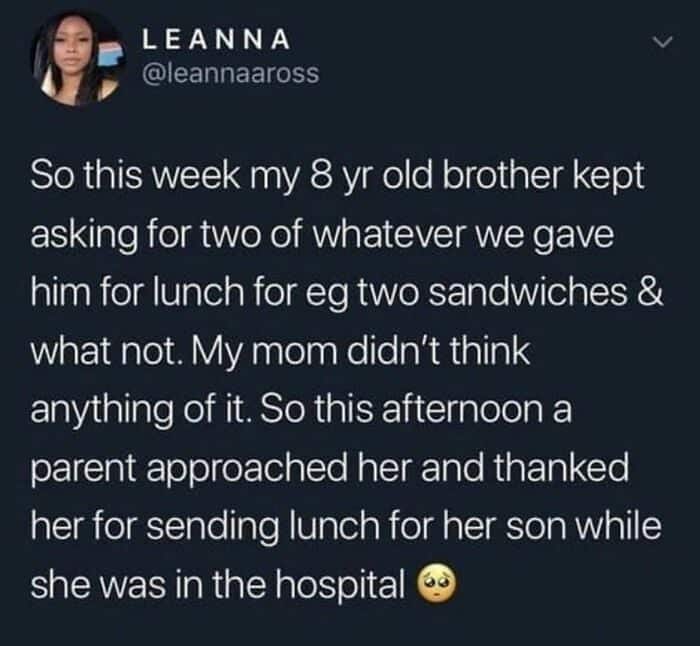
Task: Expand the tweet options chevron
Action: coord(662,42)
